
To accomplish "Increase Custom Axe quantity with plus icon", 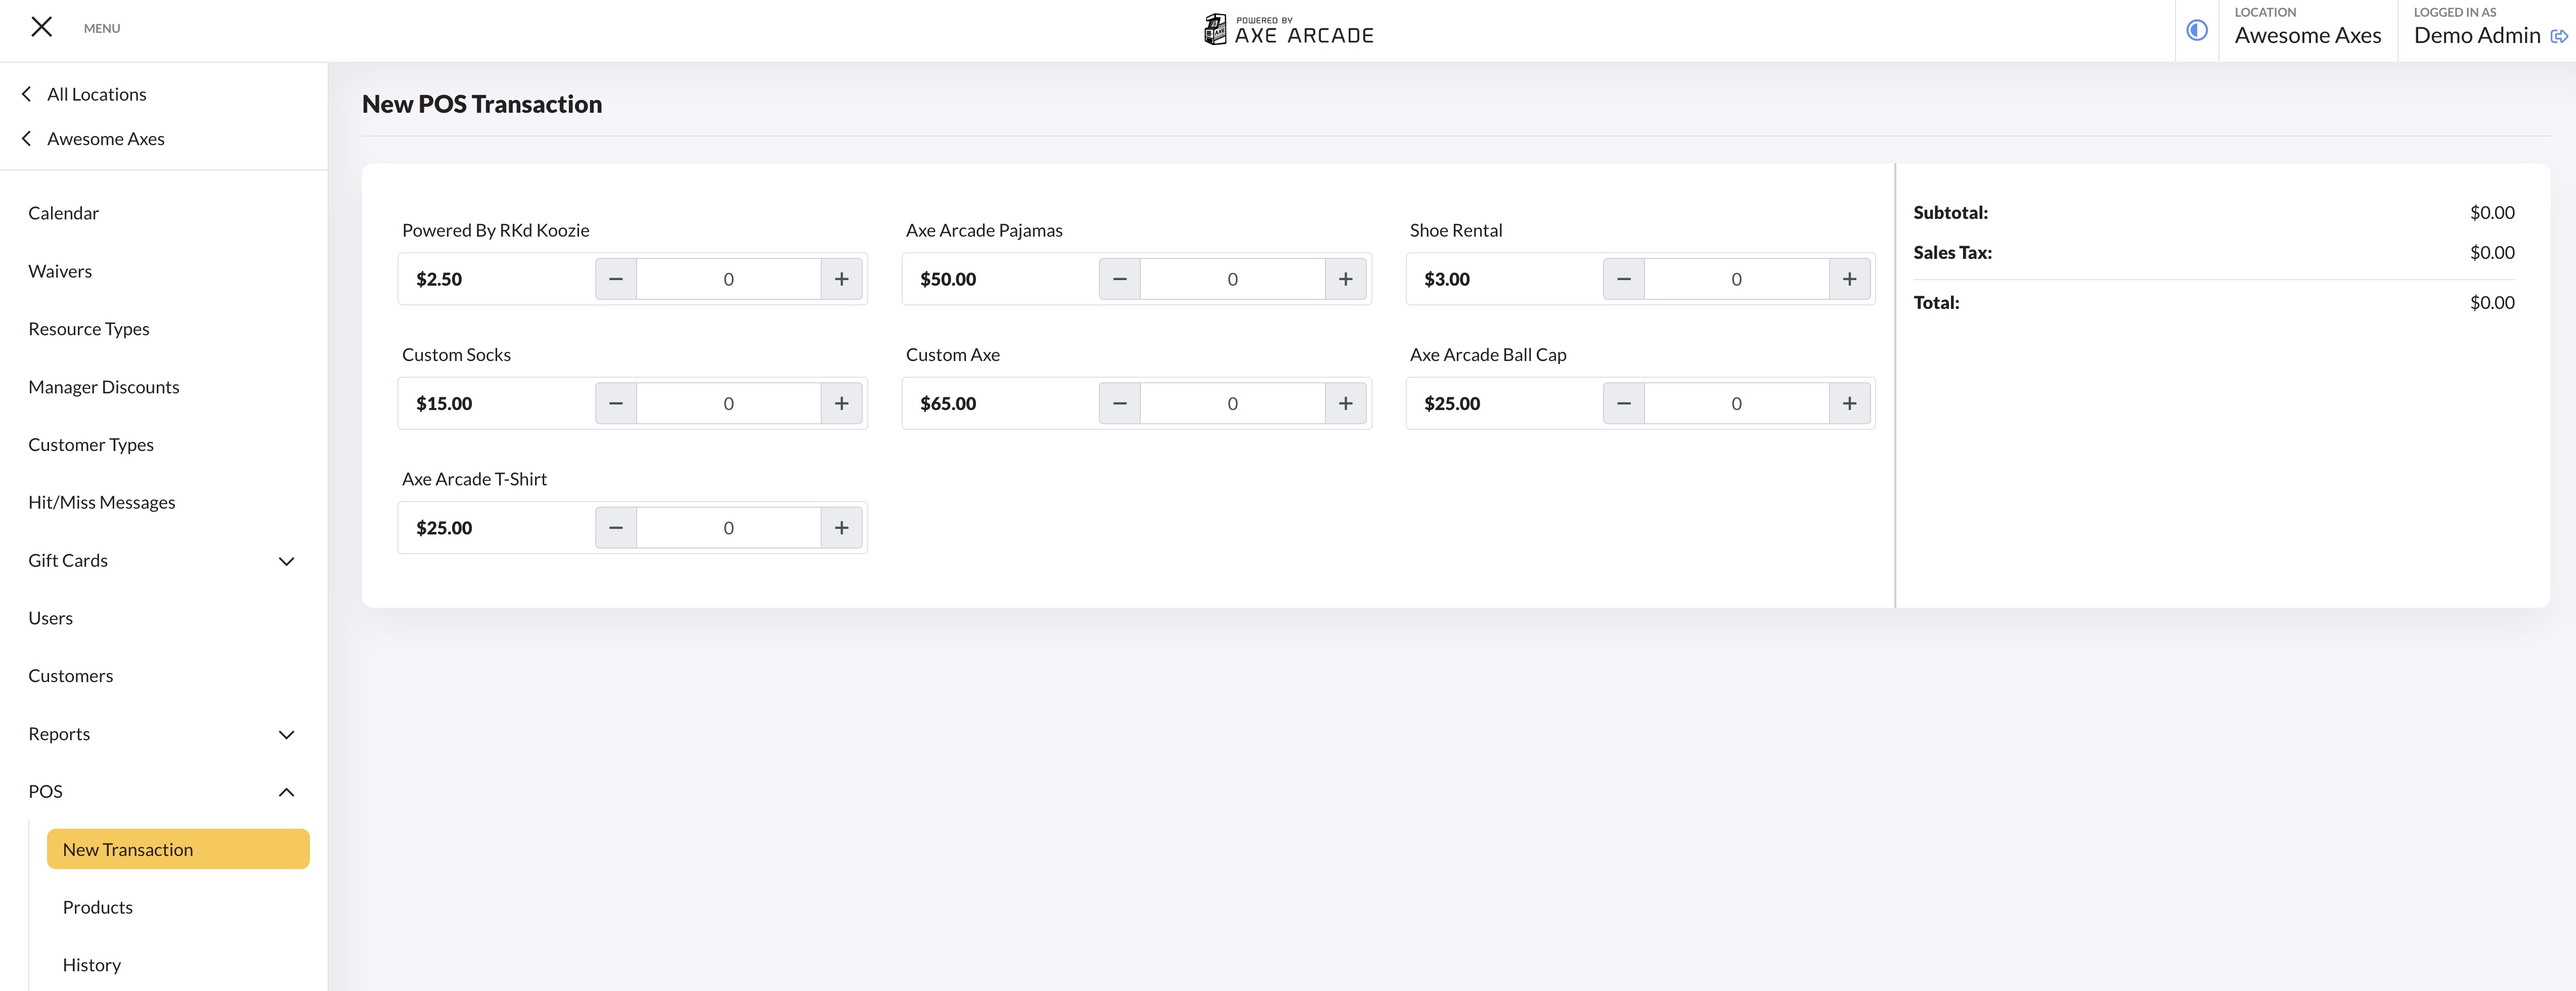I will tap(1345, 403).
